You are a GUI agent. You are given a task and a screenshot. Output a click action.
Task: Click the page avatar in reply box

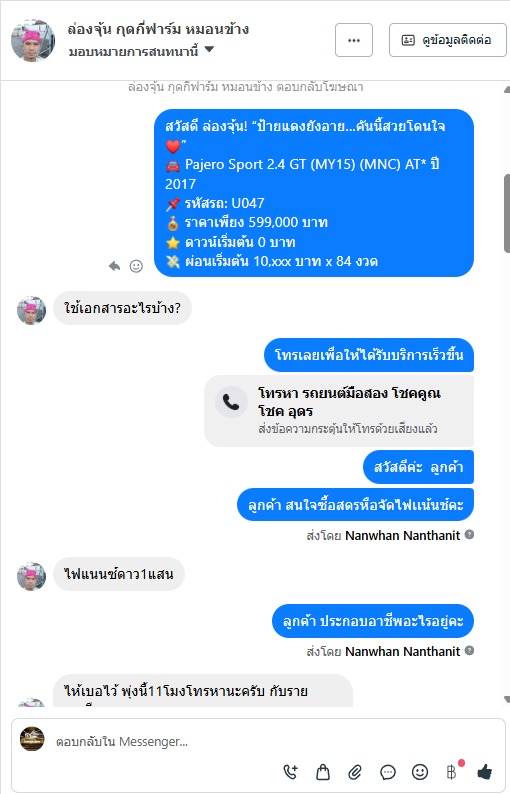[x=32, y=739]
